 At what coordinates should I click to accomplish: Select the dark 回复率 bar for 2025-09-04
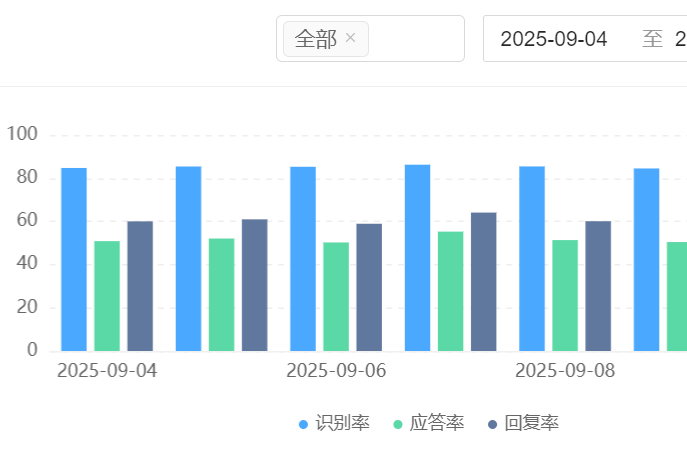[x=140, y=286]
